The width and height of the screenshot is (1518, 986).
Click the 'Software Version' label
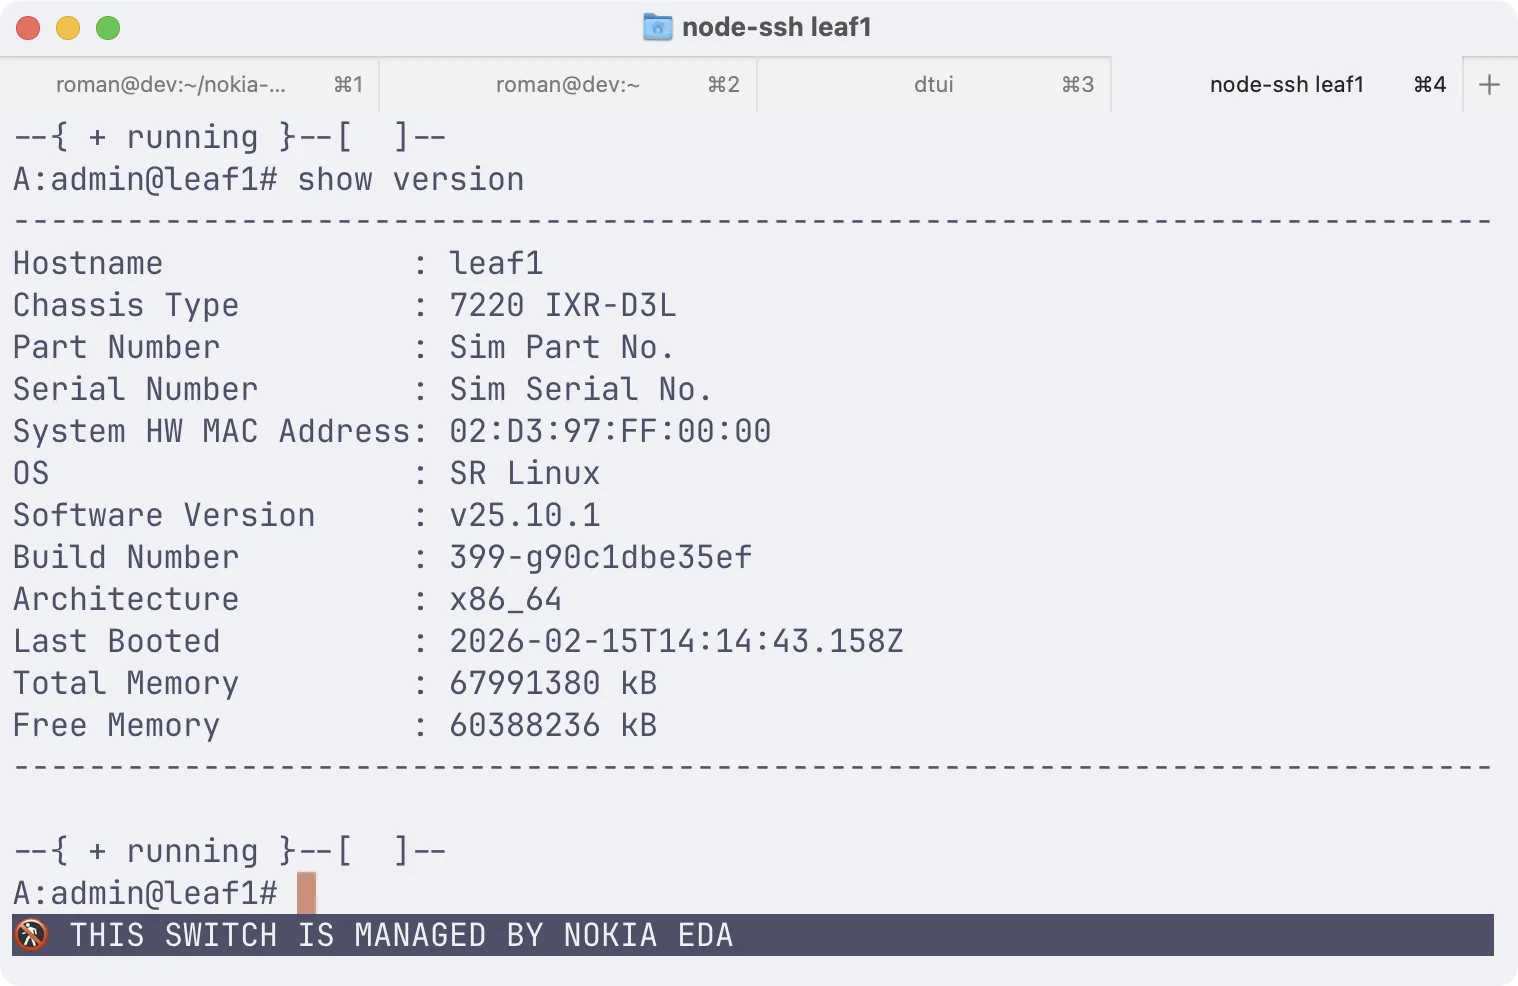click(164, 515)
